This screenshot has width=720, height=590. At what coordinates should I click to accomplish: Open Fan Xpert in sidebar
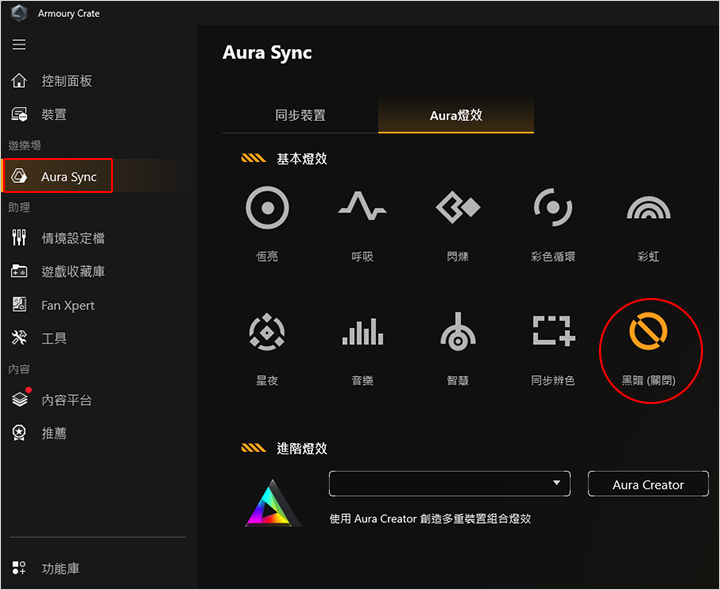pos(53,305)
